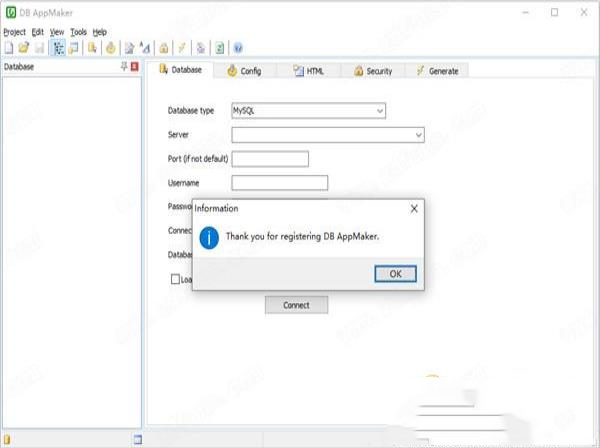Close the Database side panel with red X

click(x=134, y=67)
